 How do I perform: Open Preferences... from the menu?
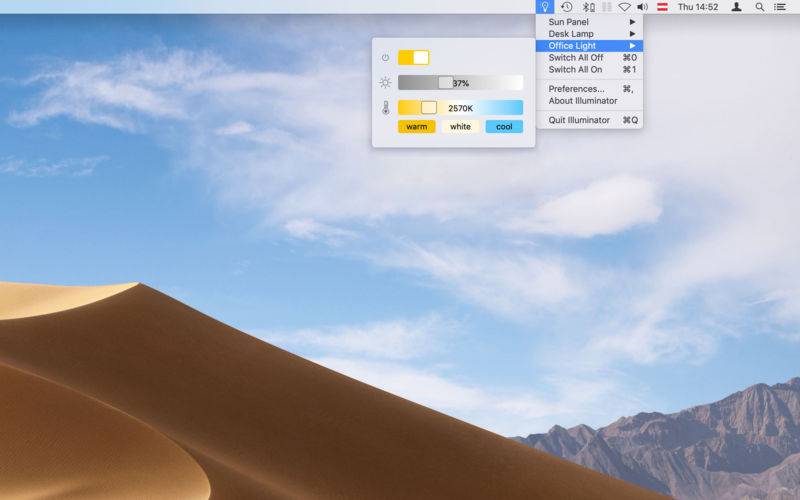pyautogui.click(x=589, y=89)
